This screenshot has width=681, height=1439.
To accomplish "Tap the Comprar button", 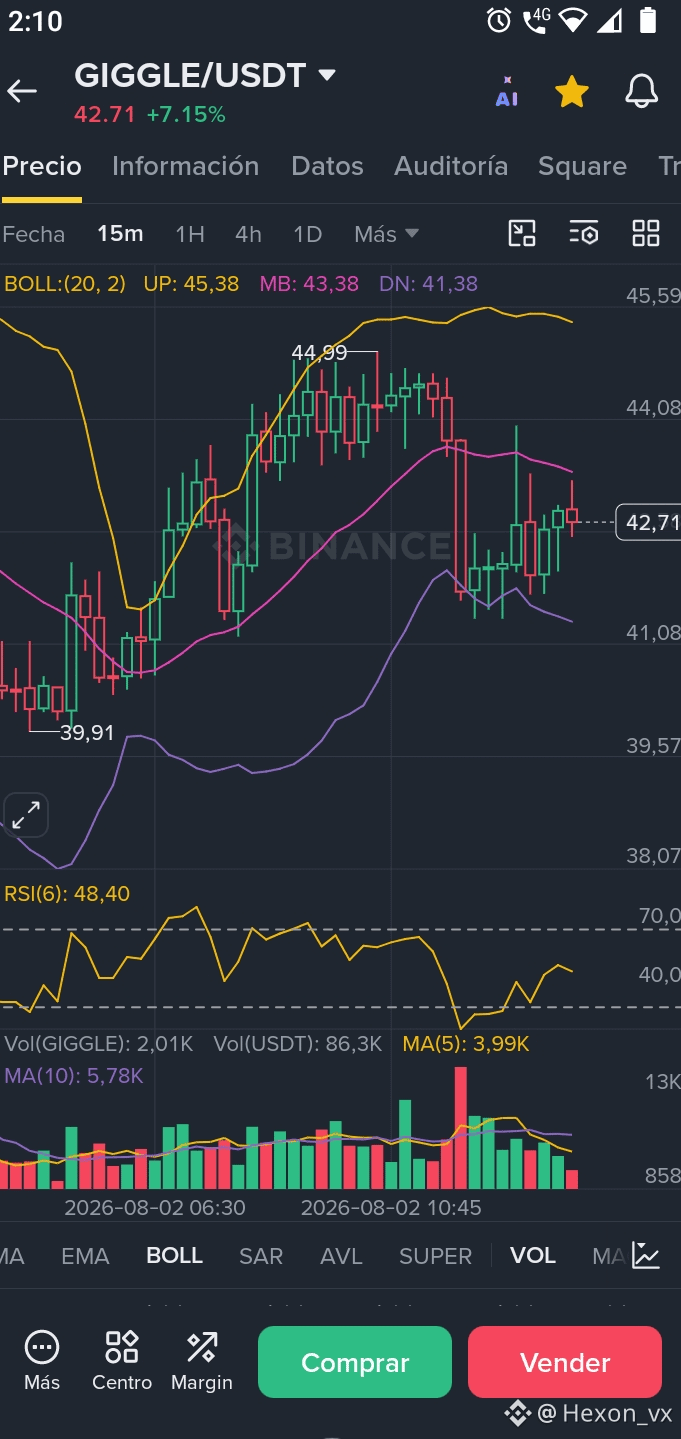I will click(355, 1362).
